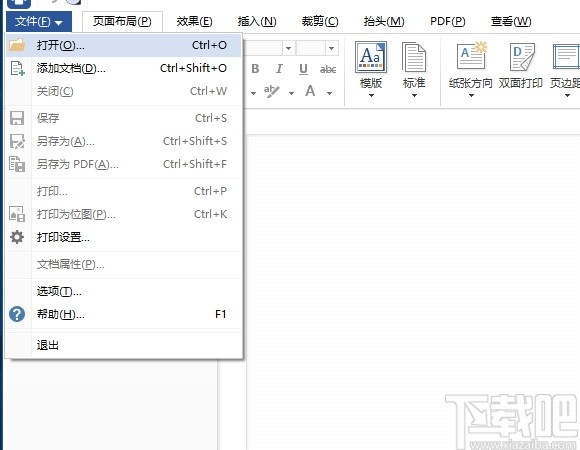Click the text highlight pen icon
Screen dimensions: 580x450
click(272, 91)
